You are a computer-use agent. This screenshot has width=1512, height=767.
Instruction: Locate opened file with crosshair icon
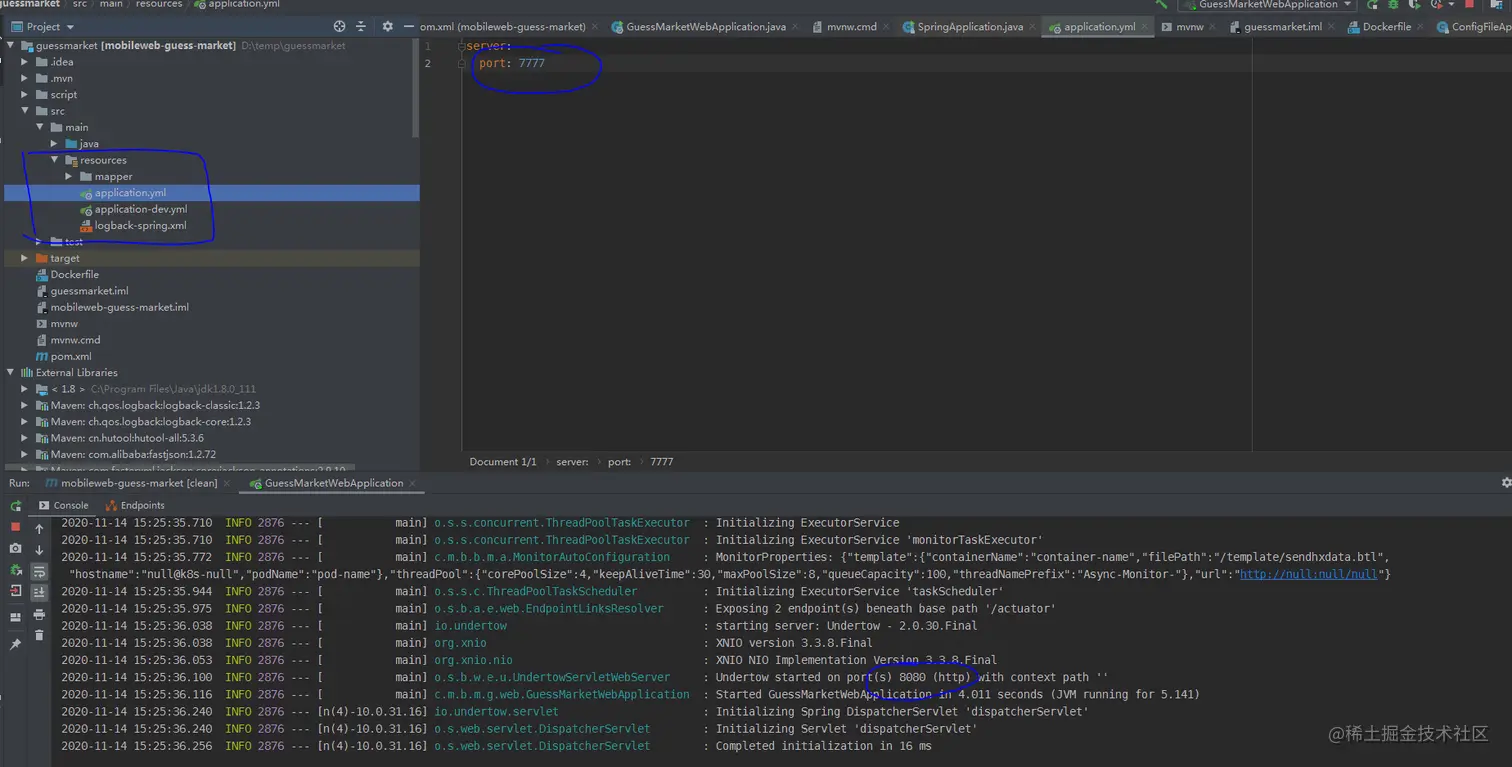point(339,26)
